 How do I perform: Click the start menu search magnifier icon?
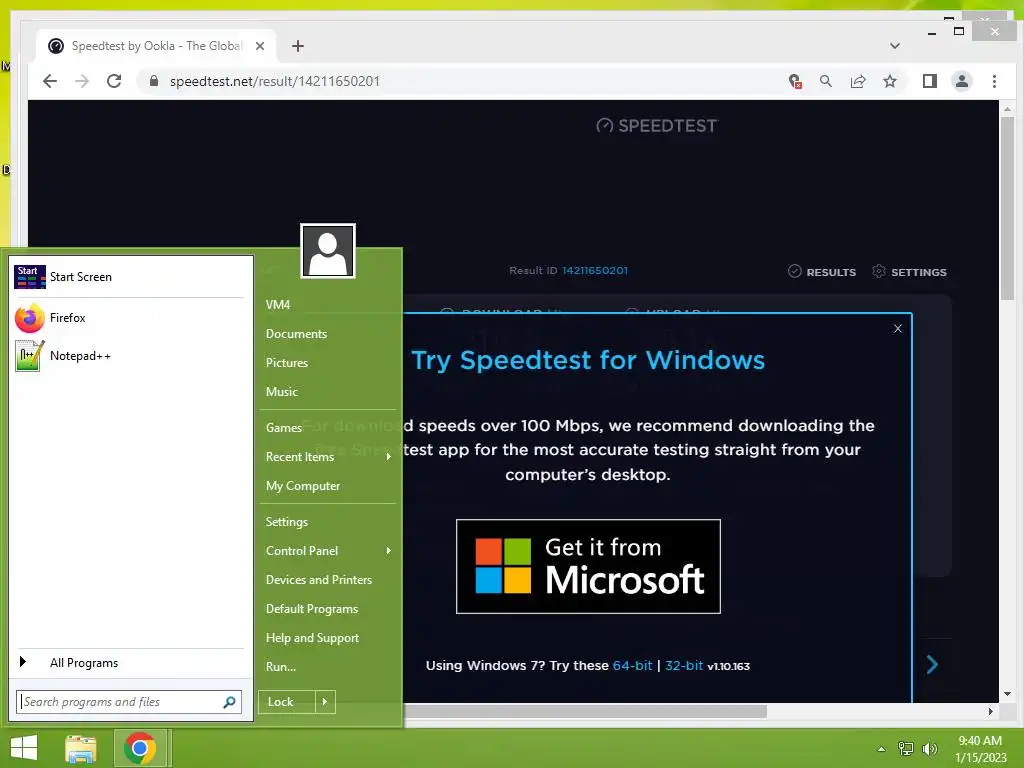(x=229, y=702)
